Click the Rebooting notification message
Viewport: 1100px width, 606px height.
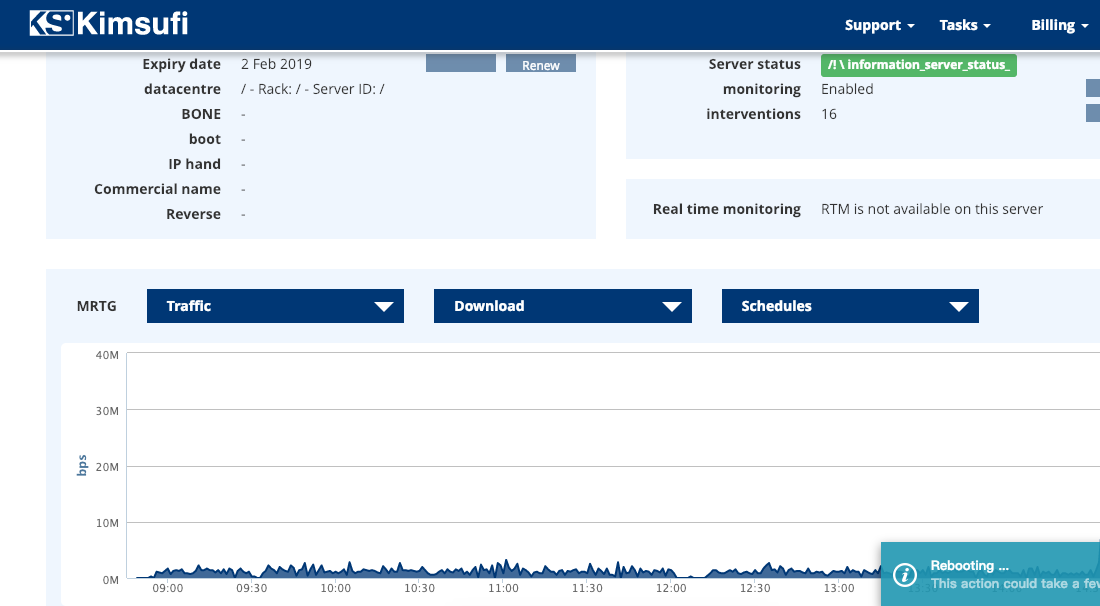tap(1010, 574)
